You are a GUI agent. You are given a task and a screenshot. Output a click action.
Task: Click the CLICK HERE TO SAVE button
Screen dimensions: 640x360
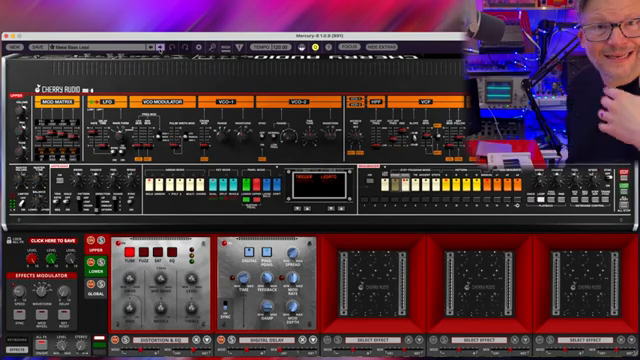53,241
